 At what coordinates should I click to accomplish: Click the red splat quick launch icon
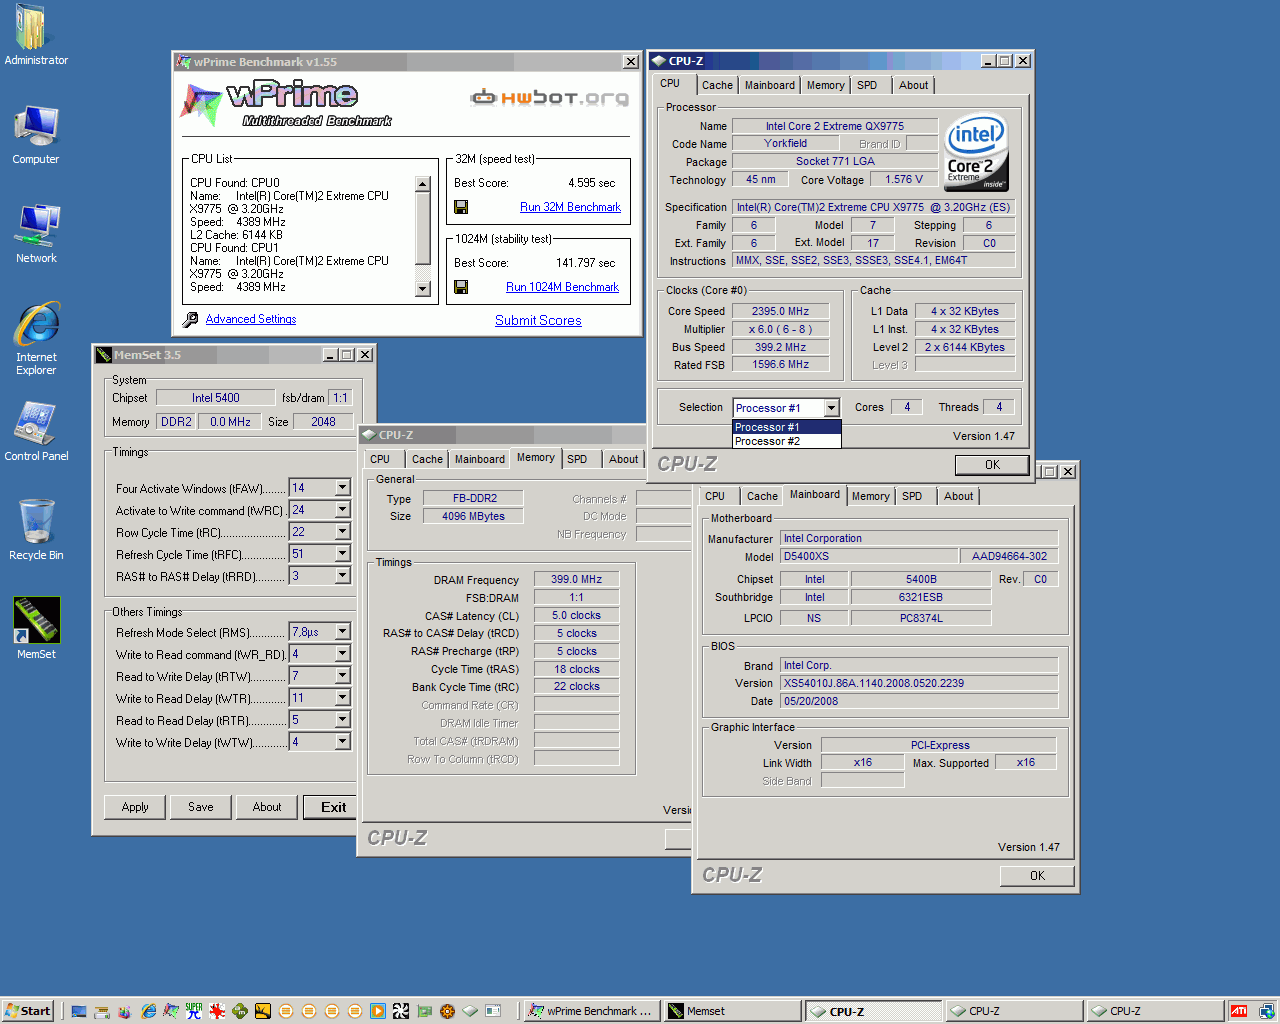point(217,1011)
